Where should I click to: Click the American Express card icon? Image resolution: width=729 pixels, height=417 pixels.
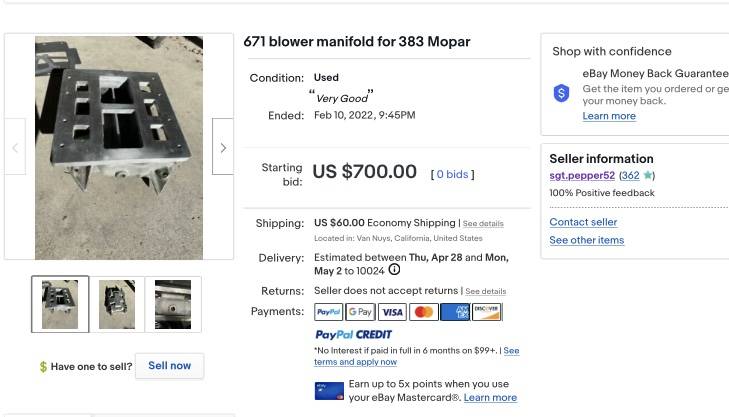point(455,312)
